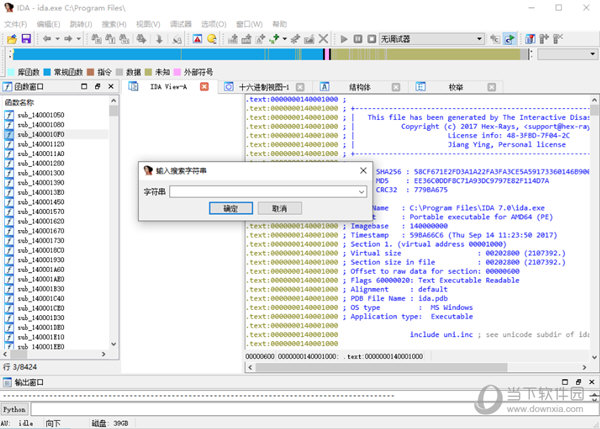Click the blue 常规函数 legend swatch
Screen dimensions: 600x429
(x=47, y=72)
